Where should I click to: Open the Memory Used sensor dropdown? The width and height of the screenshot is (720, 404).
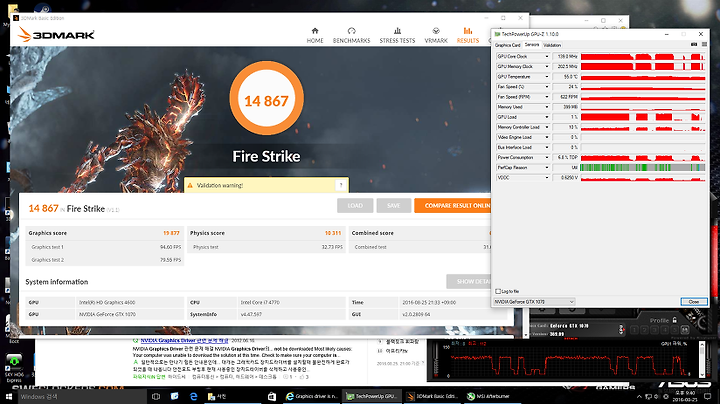(x=546, y=107)
